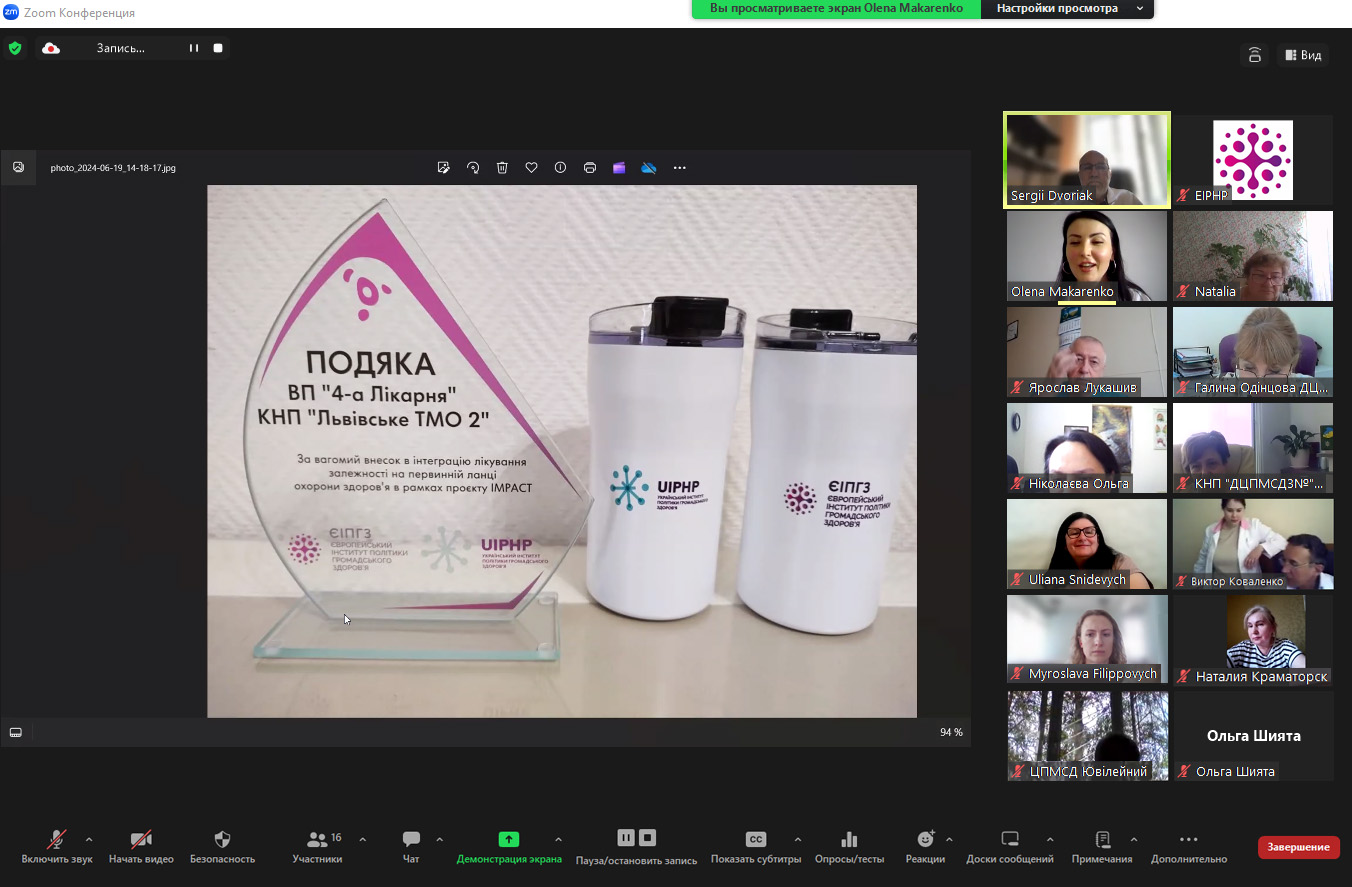Click the filmstrip icon at the viewer's bottom-left
1352x887 pixels.
coord(16,732)
